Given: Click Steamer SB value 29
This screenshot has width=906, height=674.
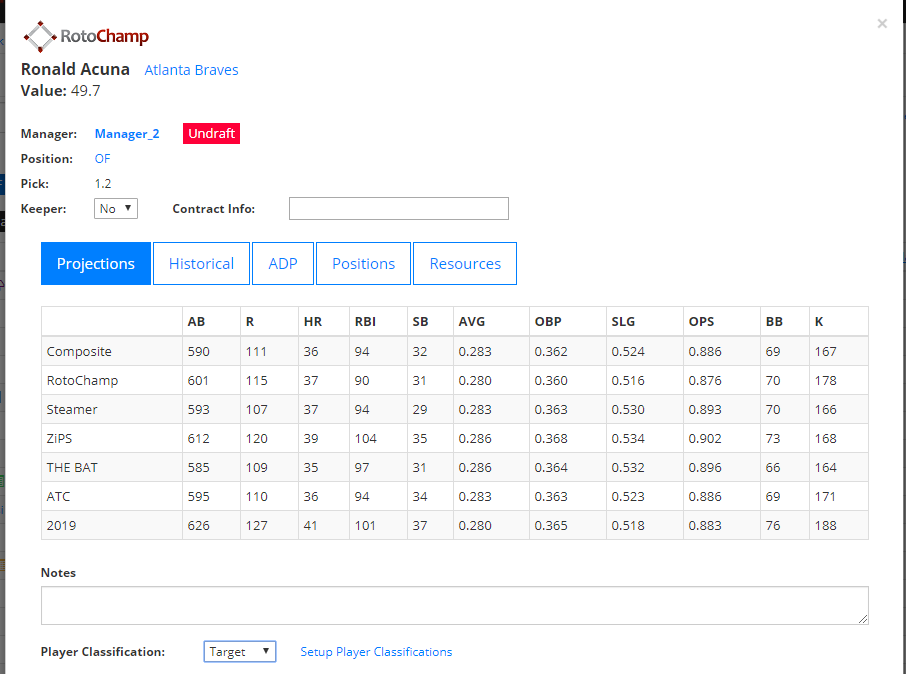Looking at the screenshot, I should click(x=419, y=409).
